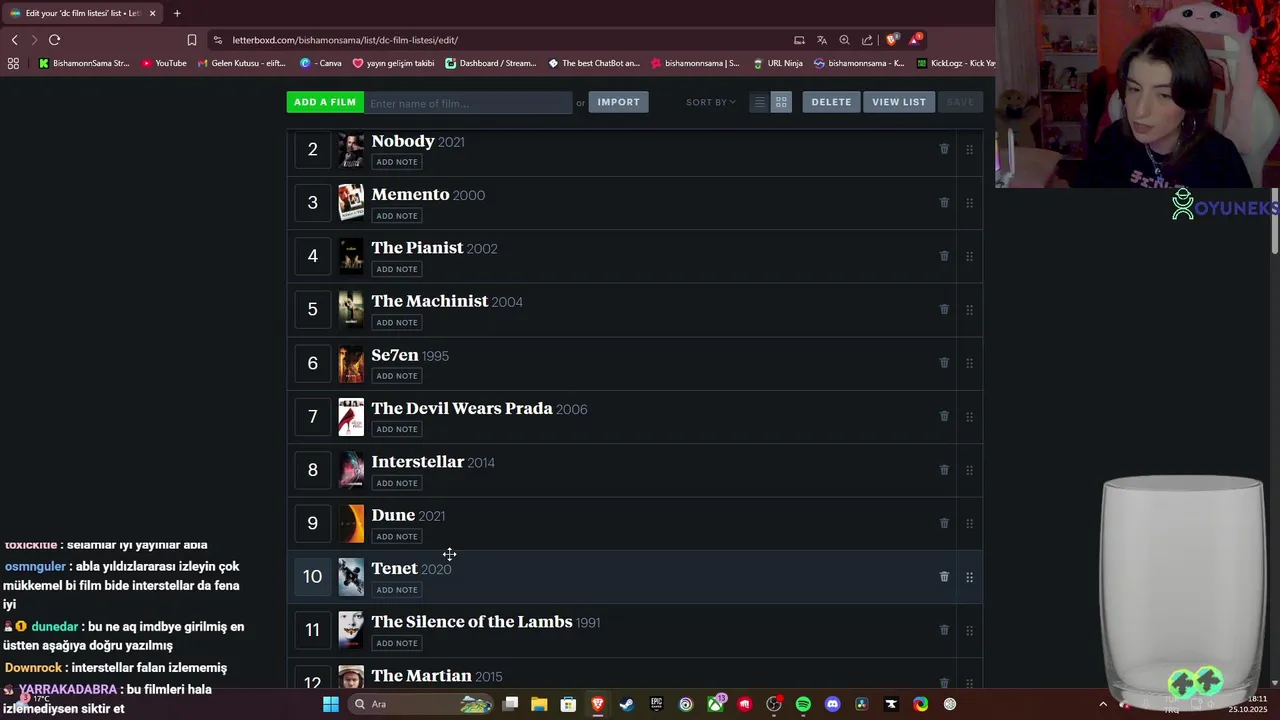Open The Silence of the Lambs title link
1280x720 pixels.
point(472,622)
